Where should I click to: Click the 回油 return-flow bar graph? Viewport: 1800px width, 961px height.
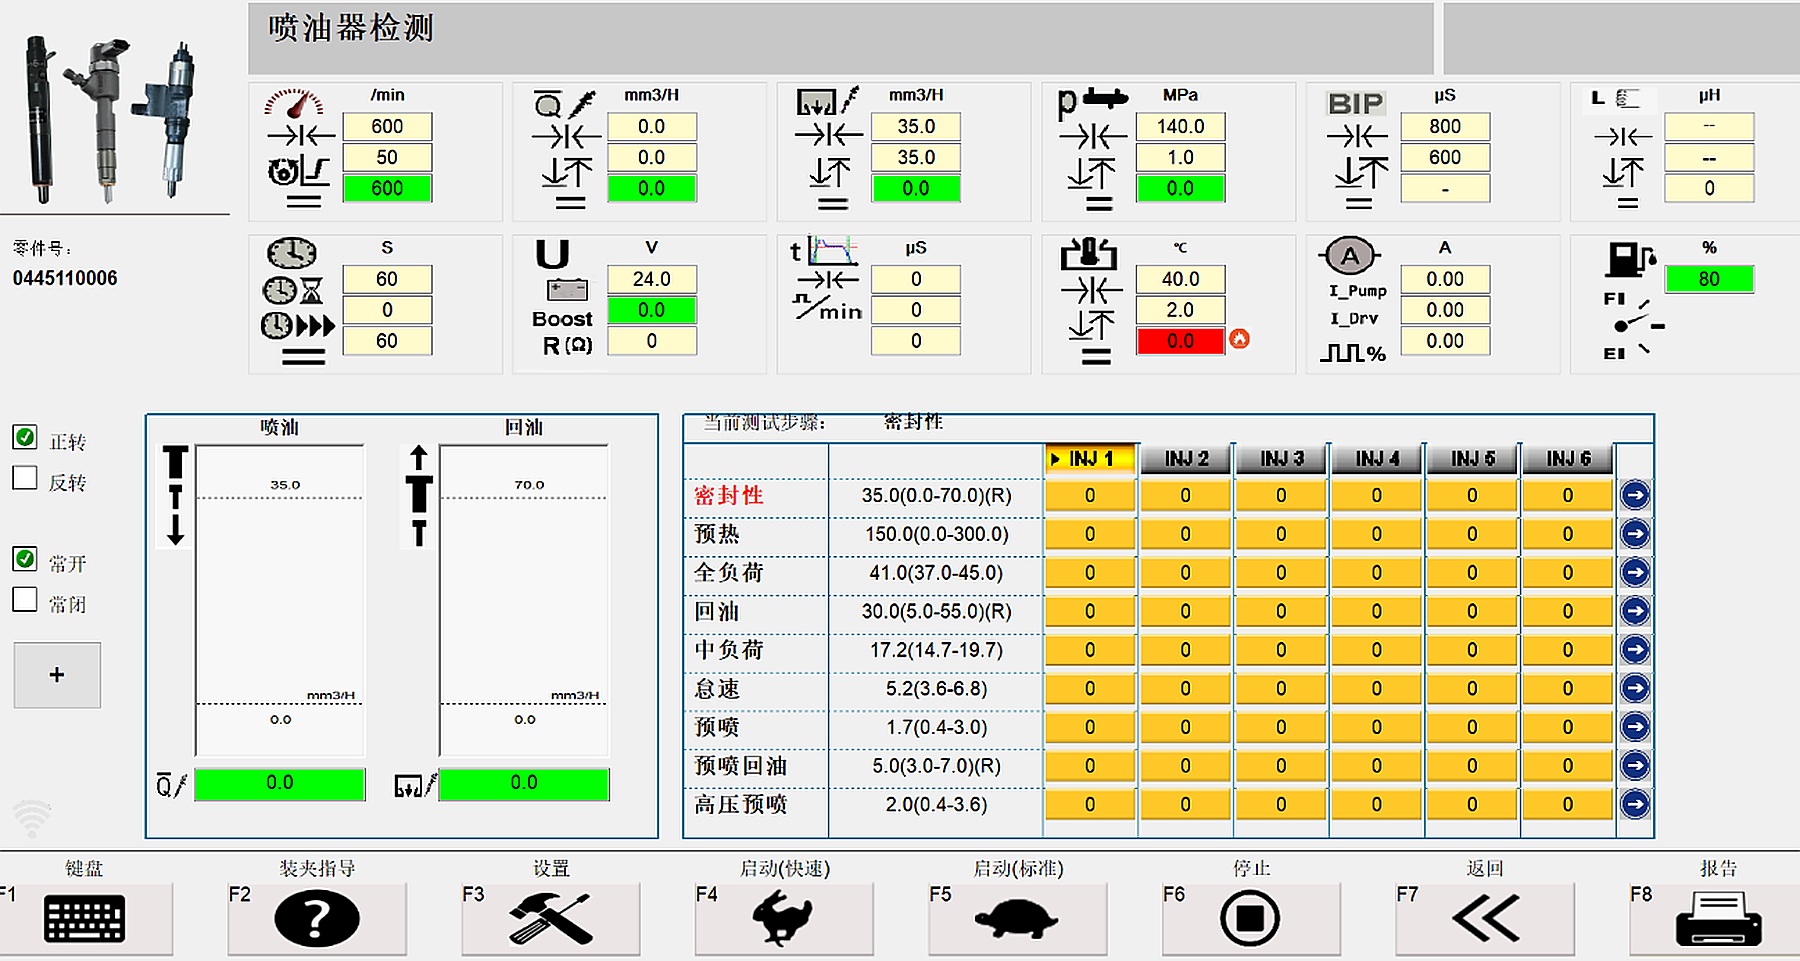coord(524,600)
